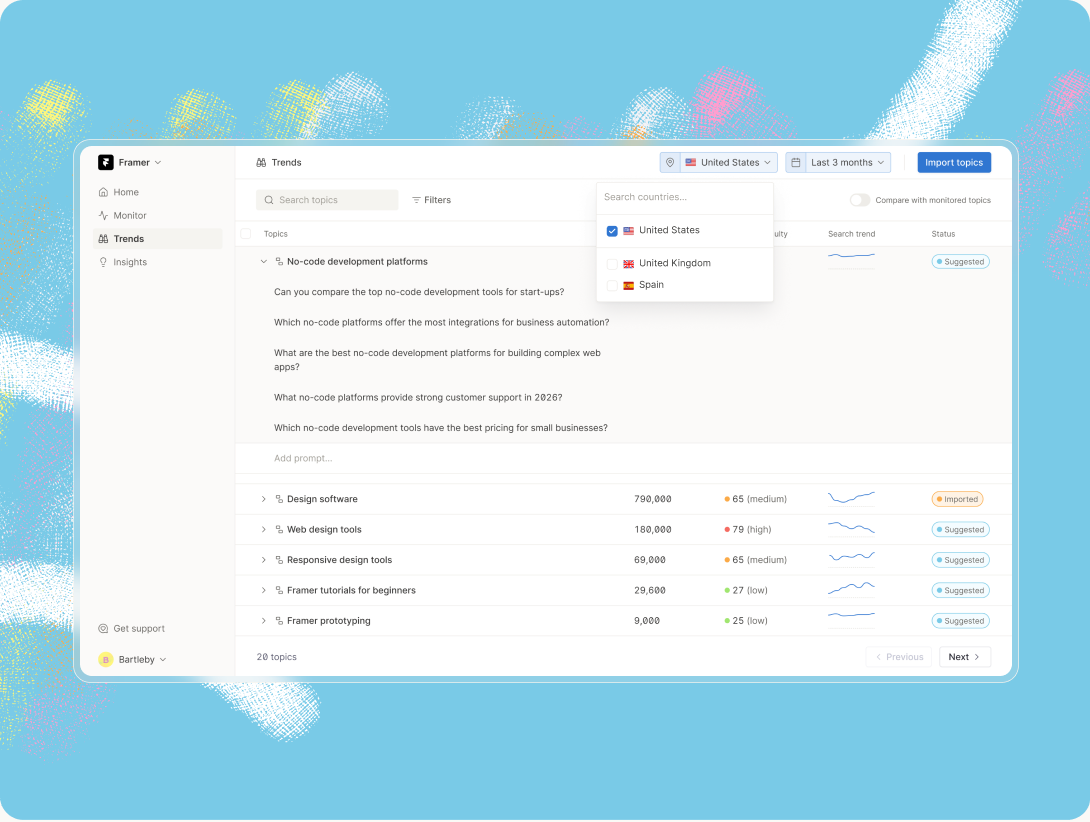1090x822 pixels.
Task: Click topic icon of Framer tutorials for beginners
Action: [279, 590]
